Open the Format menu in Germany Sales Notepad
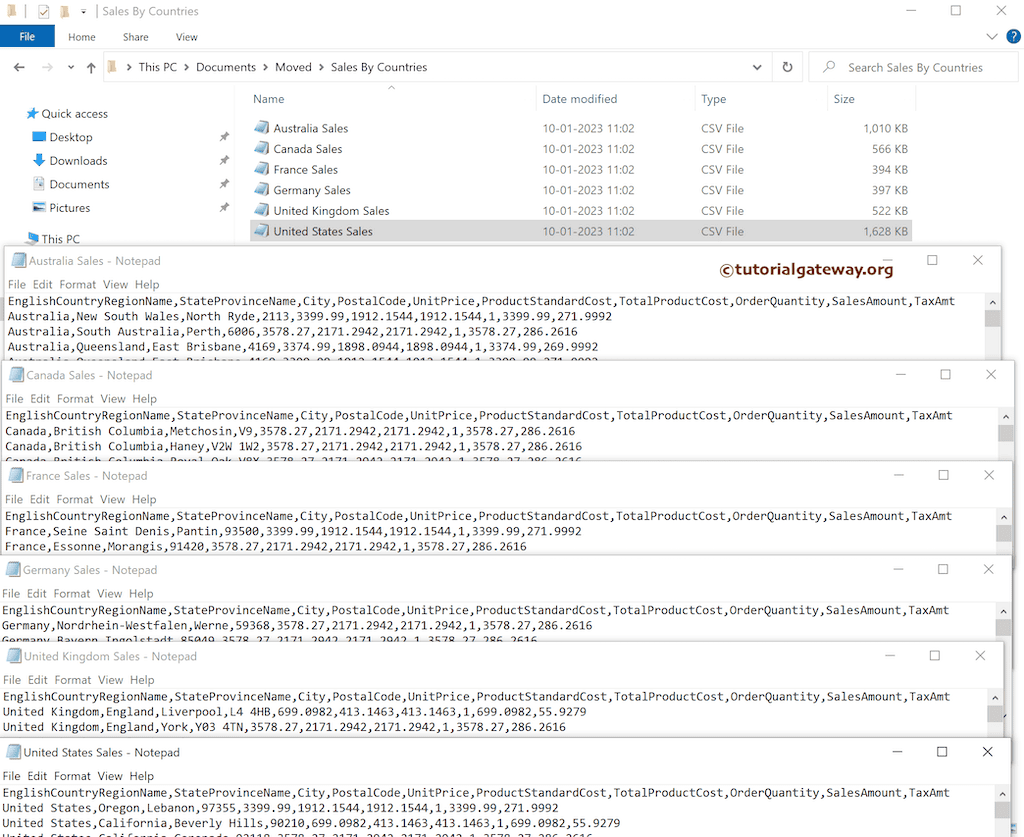 tap(71, 593)
